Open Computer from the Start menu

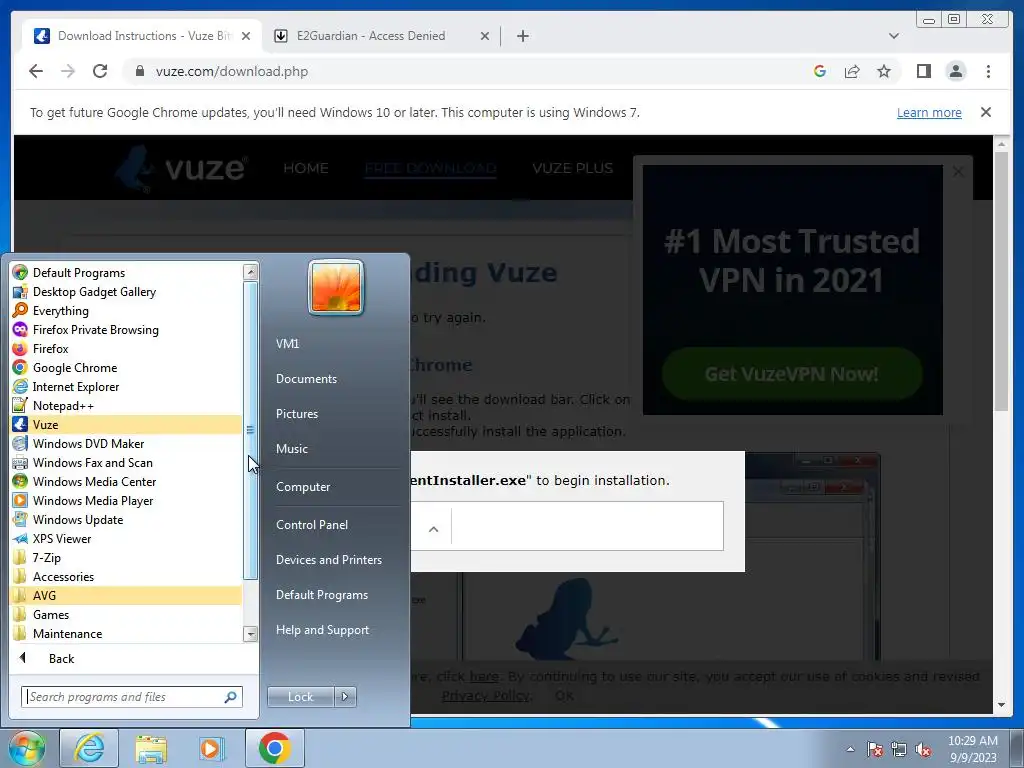coord(303,487)
